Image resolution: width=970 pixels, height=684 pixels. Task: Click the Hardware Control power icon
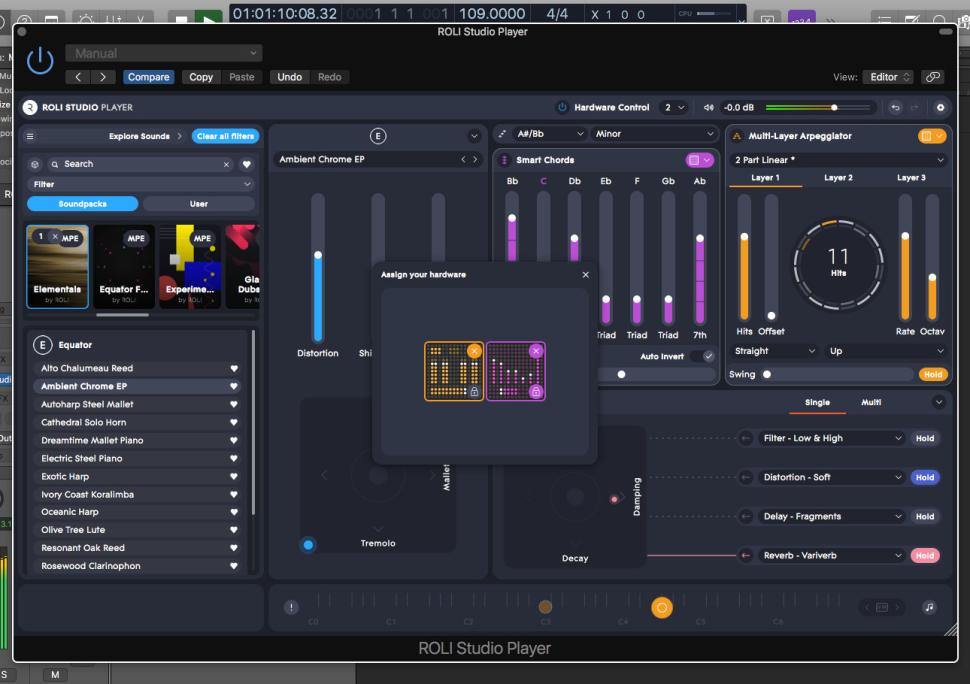pos(561,107)
